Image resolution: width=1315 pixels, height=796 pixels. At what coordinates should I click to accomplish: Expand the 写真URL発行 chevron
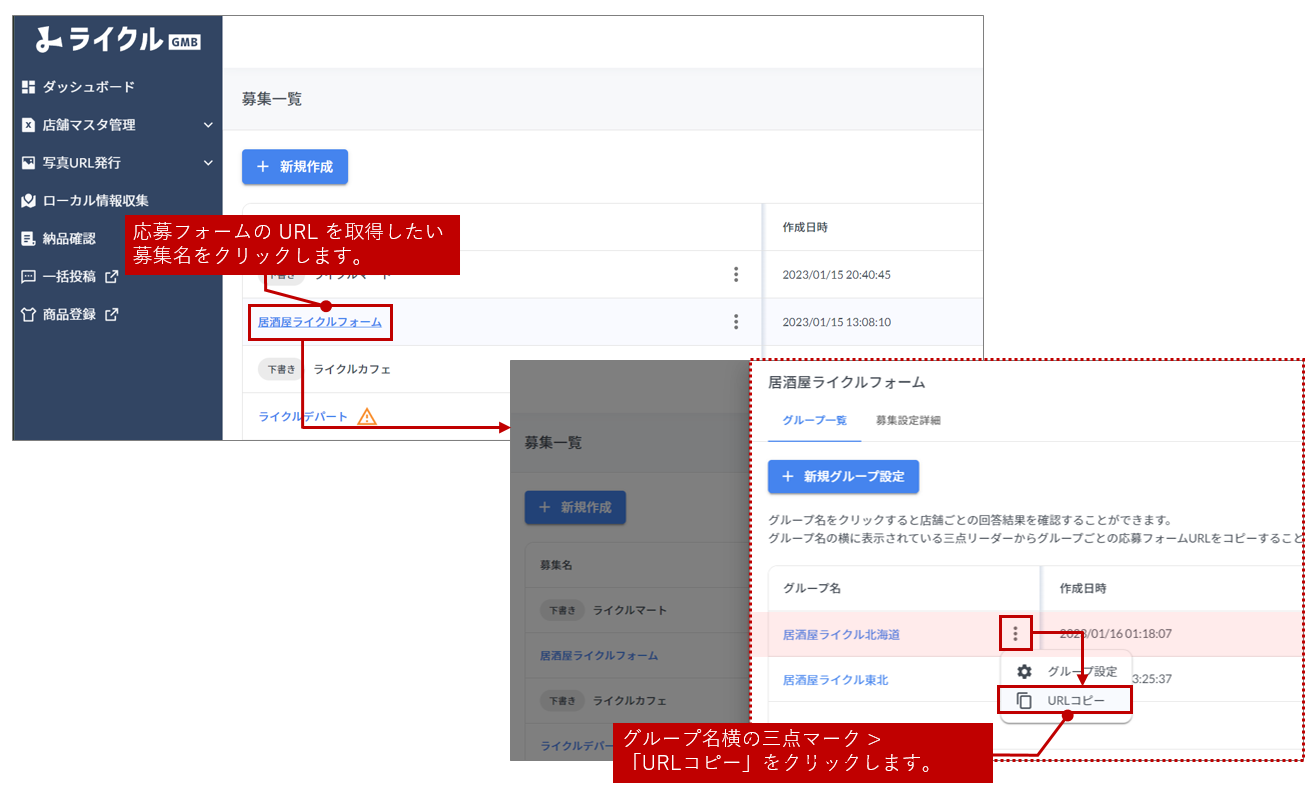point(208,163)
